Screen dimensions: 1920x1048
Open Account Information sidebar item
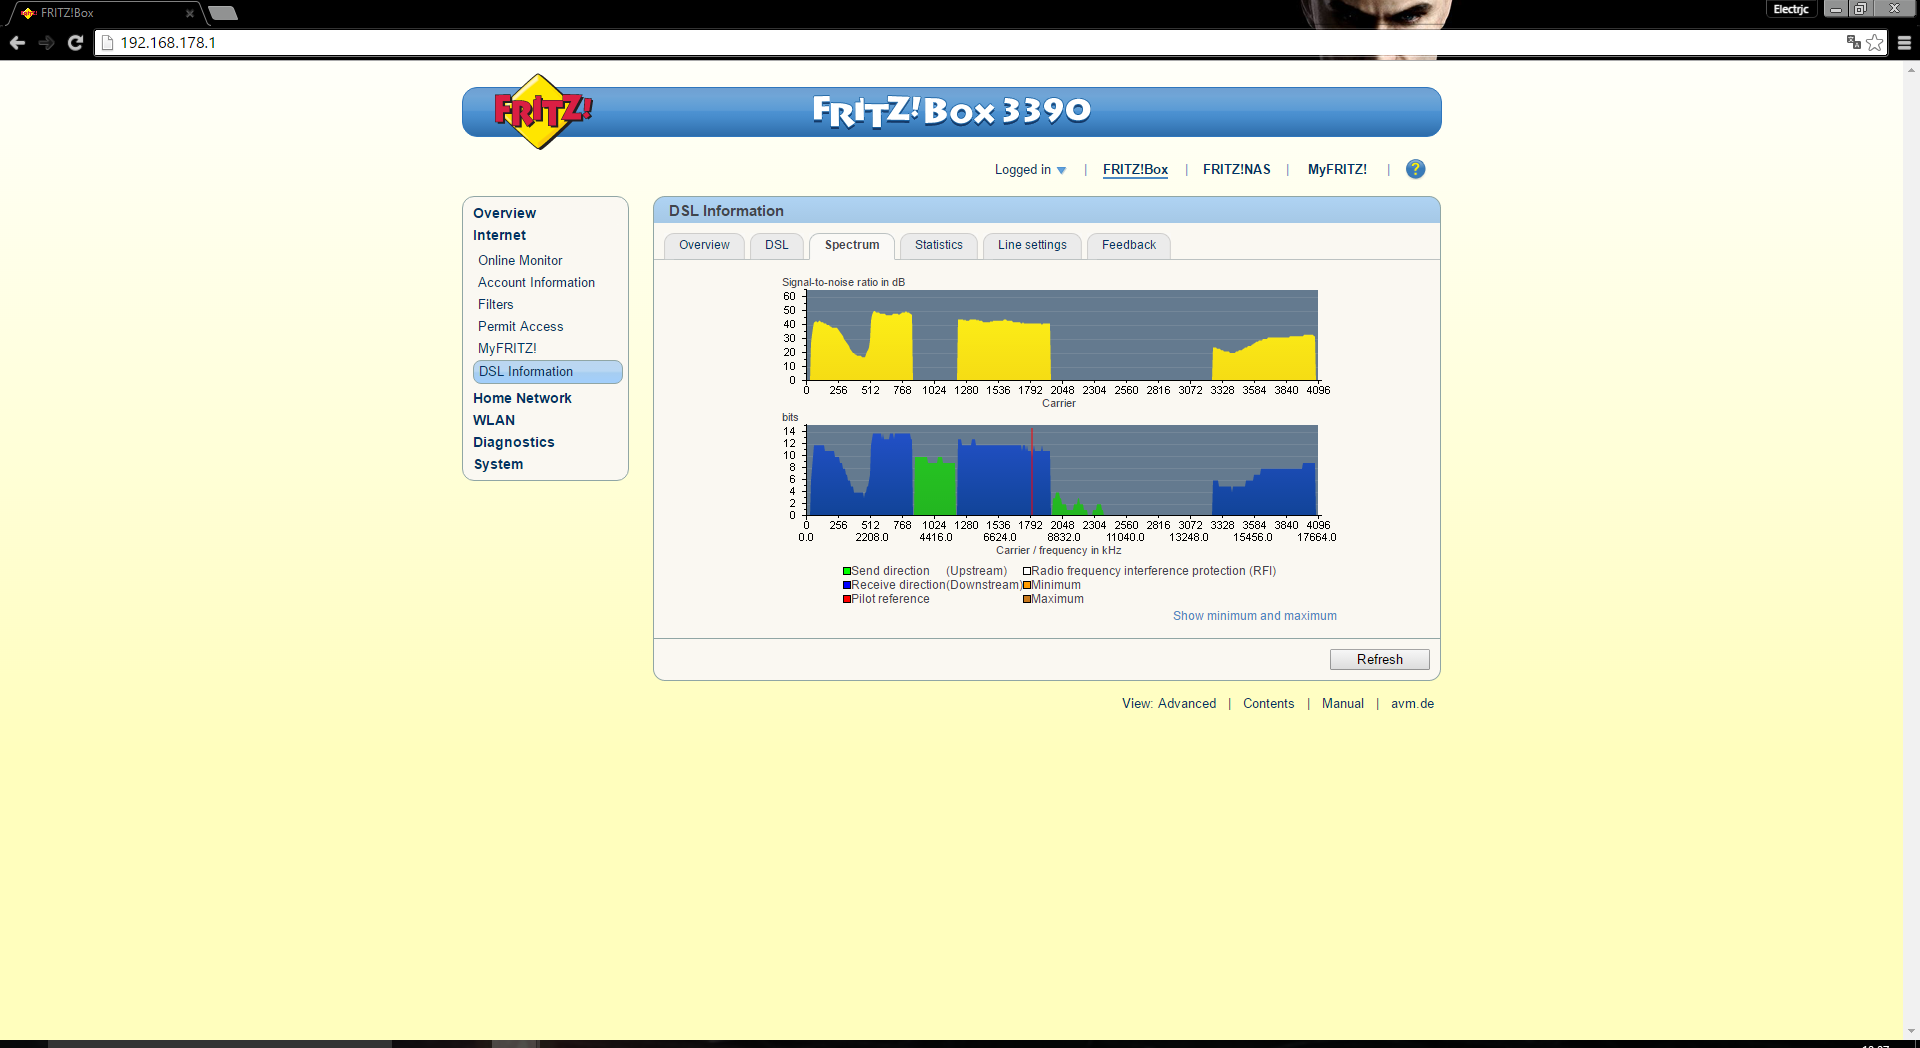pyautogui.click(x=536, y=282)
